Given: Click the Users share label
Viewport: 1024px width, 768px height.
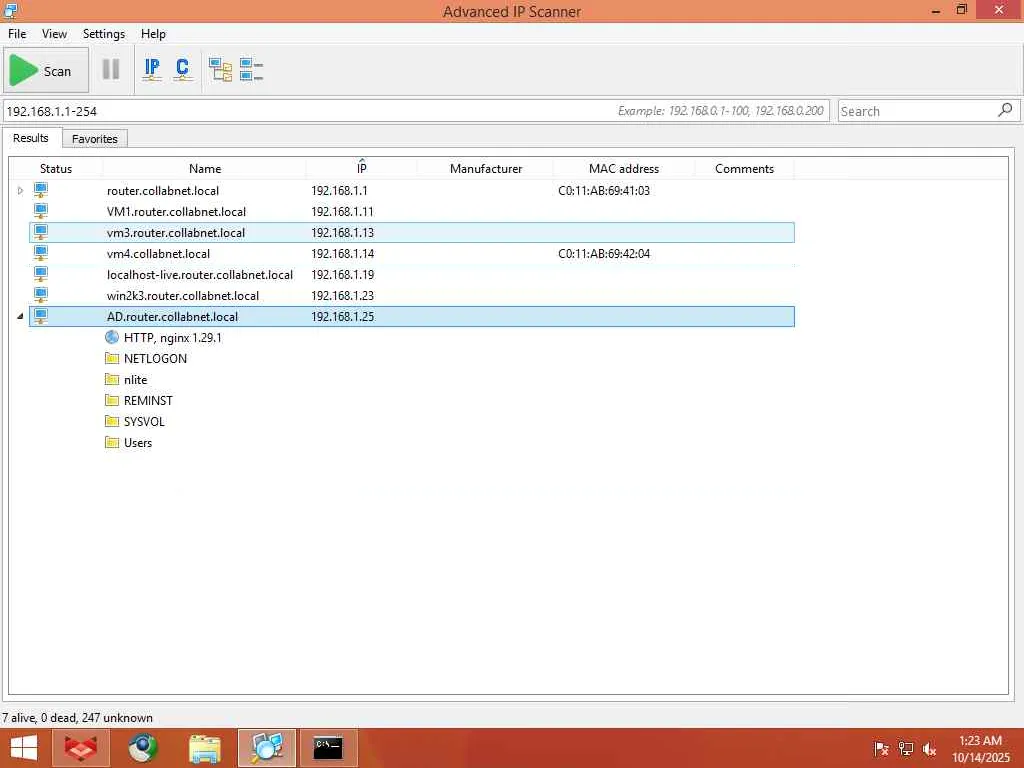Looking at the screenshot, I should 138,443.
